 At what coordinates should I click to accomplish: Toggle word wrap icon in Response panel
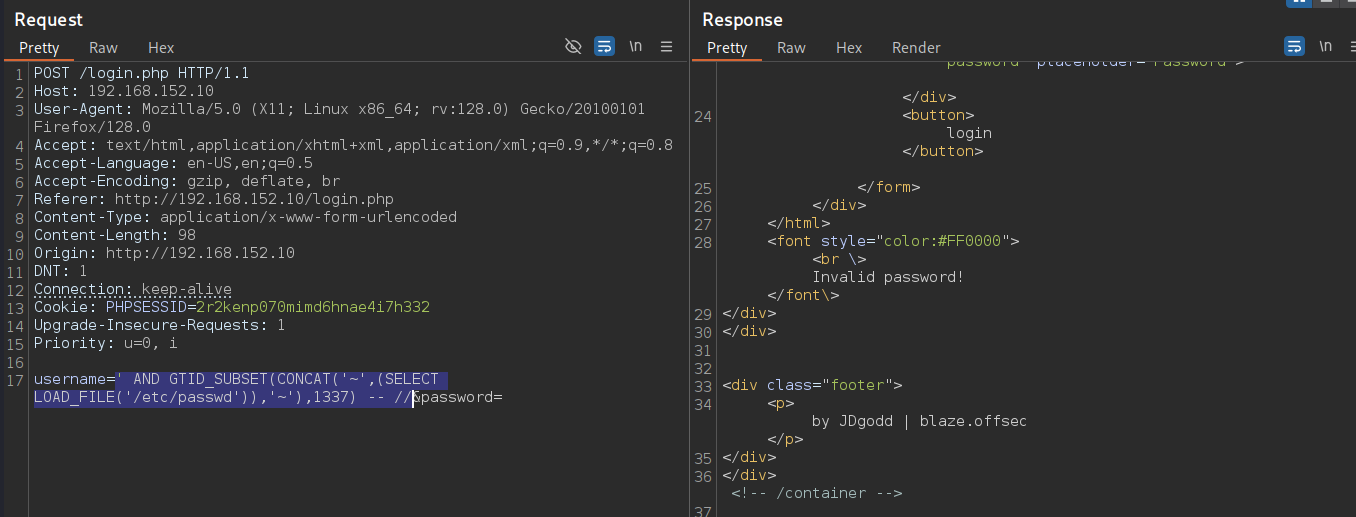1294,47
